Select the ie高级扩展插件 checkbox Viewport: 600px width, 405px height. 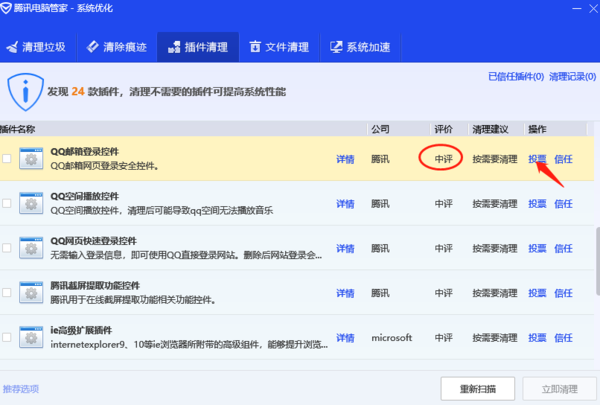click(7, 338)
